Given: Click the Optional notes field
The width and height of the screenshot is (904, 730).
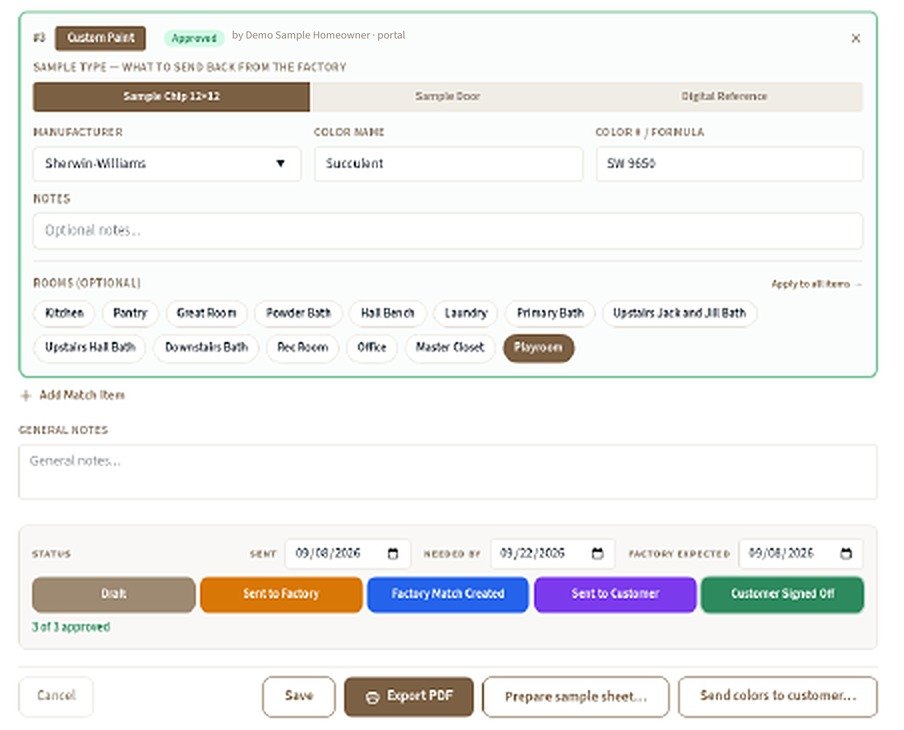Looking at the screenshot, I should (x=448, y=231).
